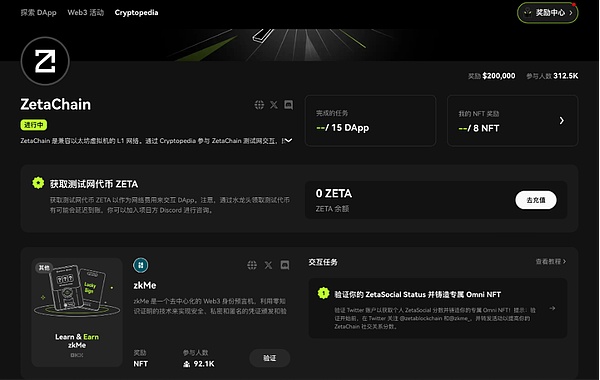Switch to Web3 活动 tab

click(x=86, y=13)
